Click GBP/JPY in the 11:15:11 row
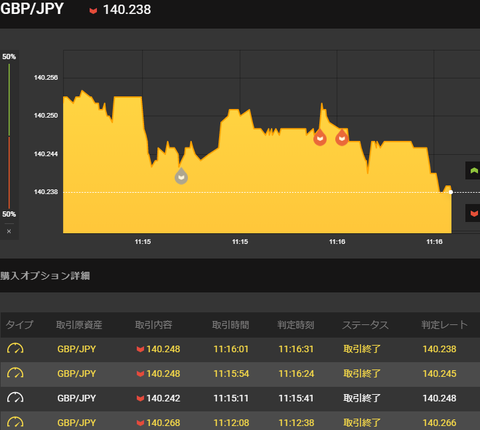The width and height of the screenshot is (480, 430). pyautogui.click(x=77, y=398)
